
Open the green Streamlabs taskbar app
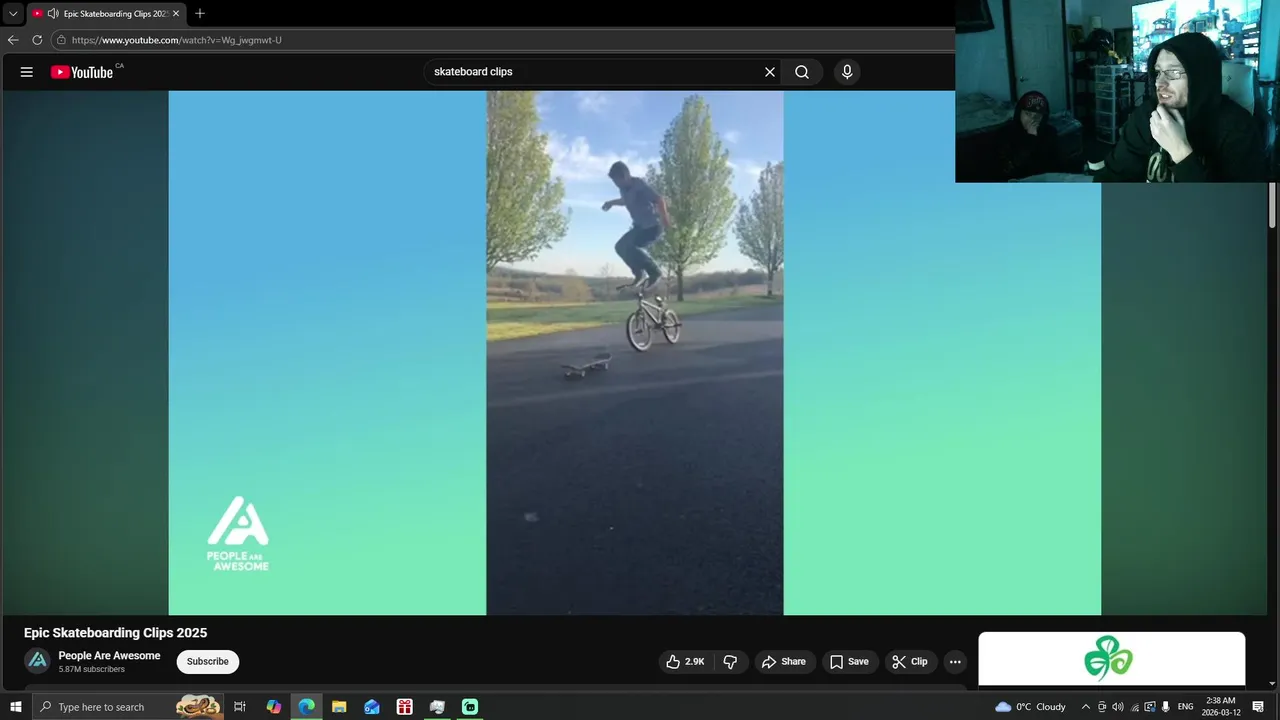coord(469,707)
